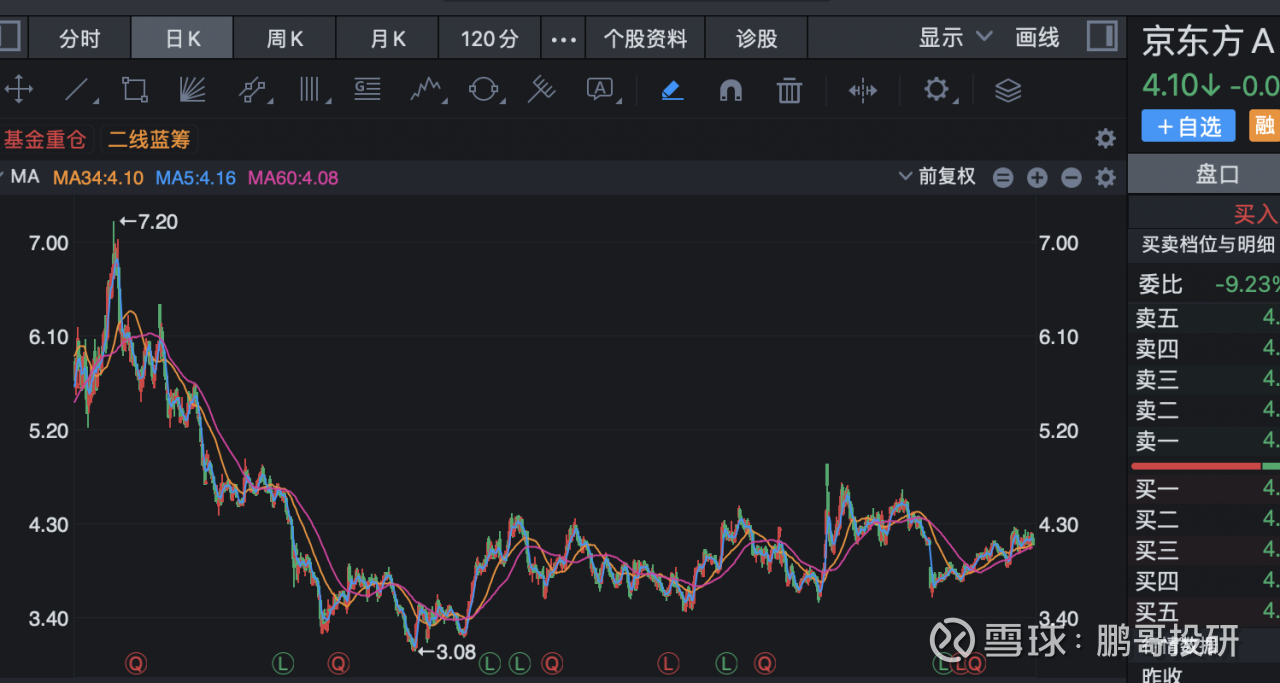The height and width of the screenshot is (683, 1280).
Task: Open the layers stack icon
Action: click(1008, 91)
